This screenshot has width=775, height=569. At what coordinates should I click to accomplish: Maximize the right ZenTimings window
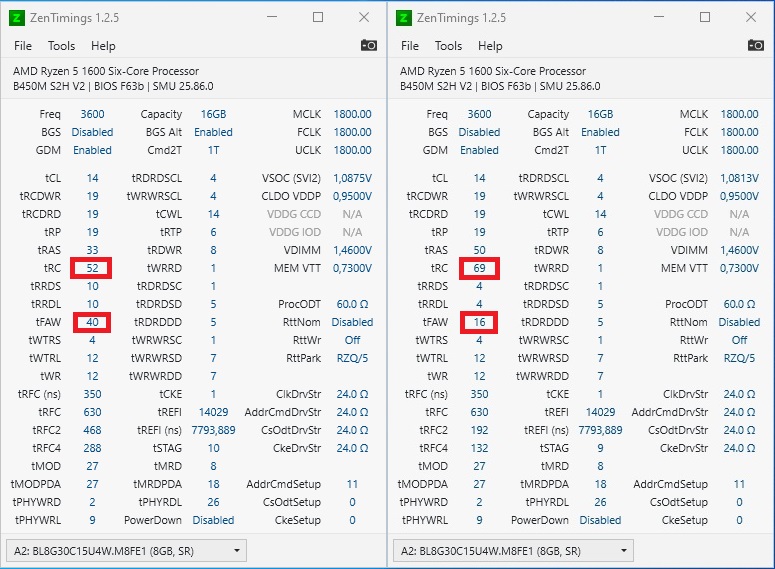point(705,17)
